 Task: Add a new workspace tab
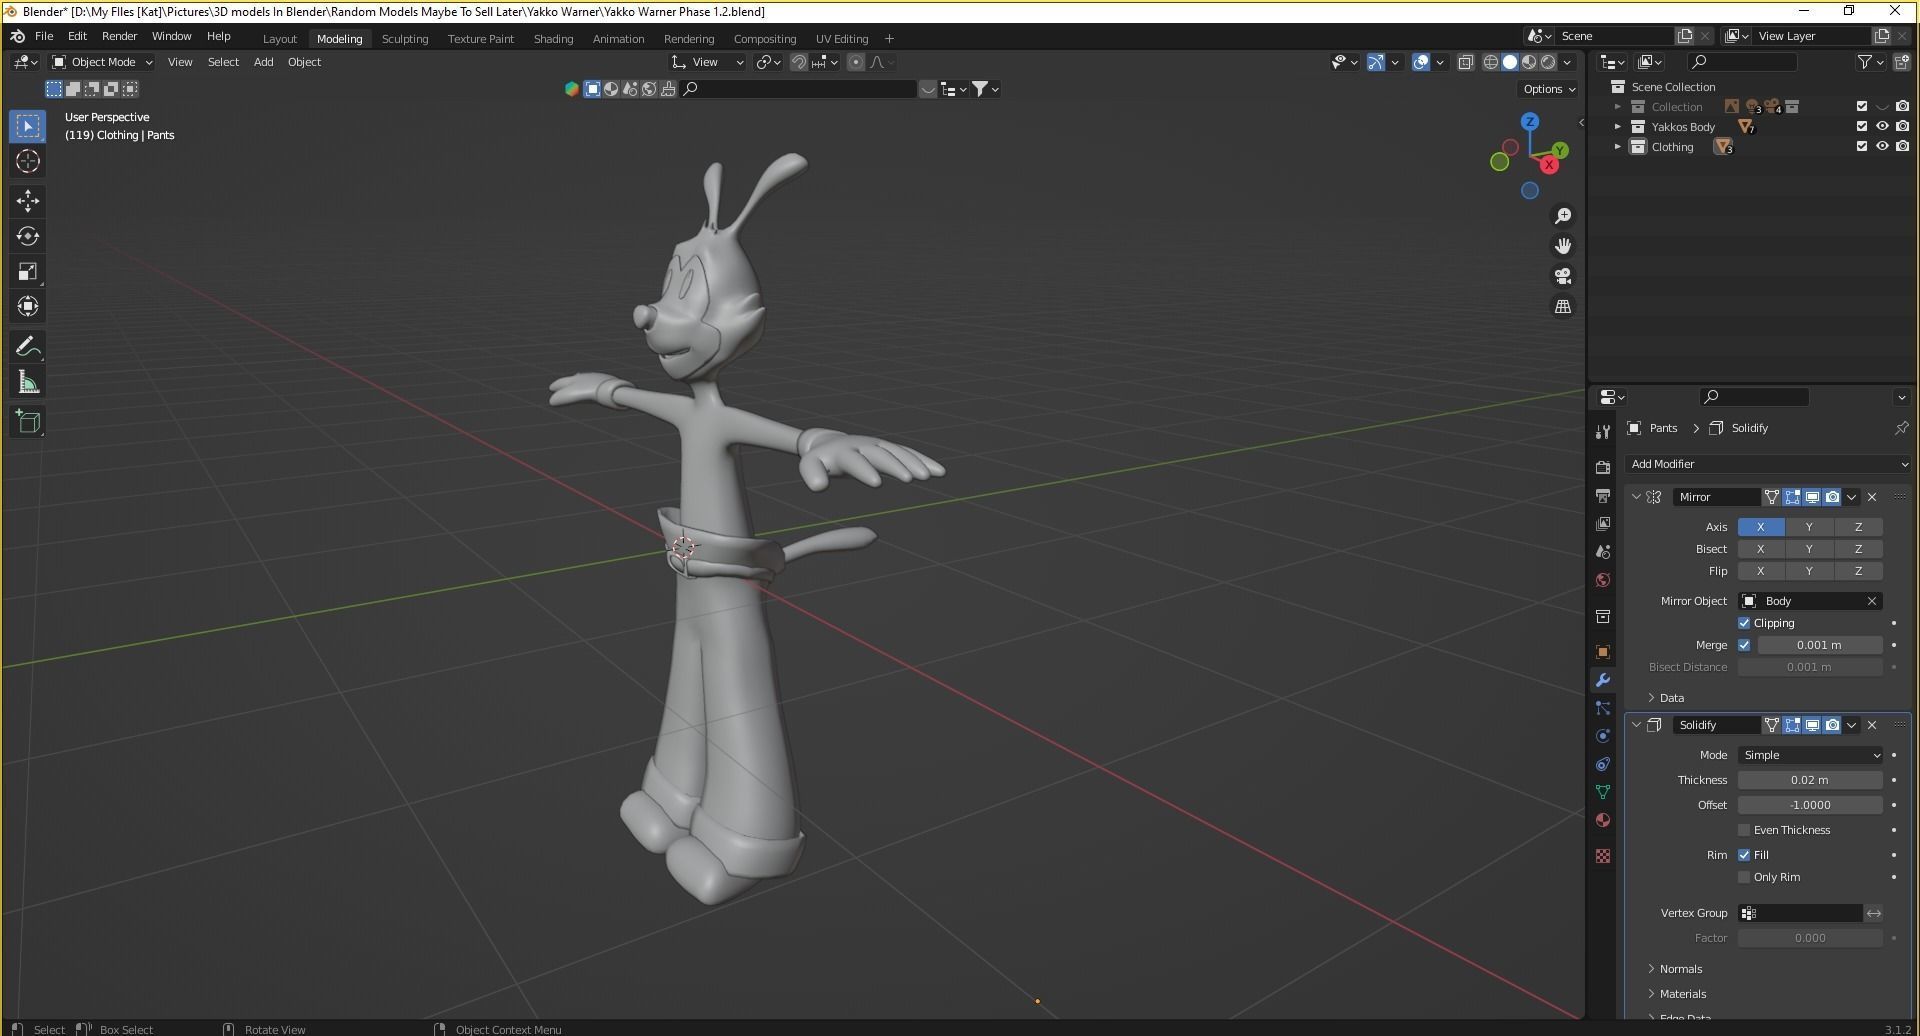(889, 39)
